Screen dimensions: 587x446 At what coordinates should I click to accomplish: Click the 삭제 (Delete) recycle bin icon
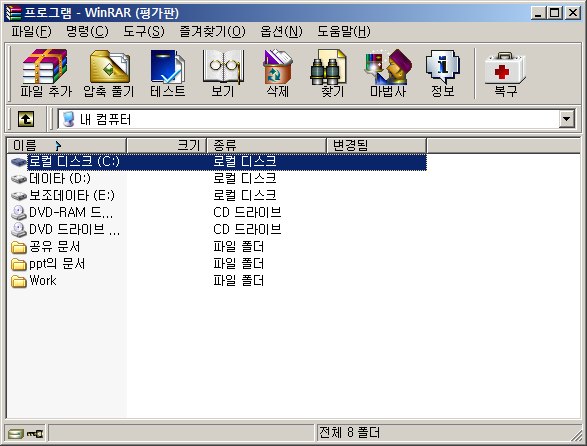click(277, 73)
